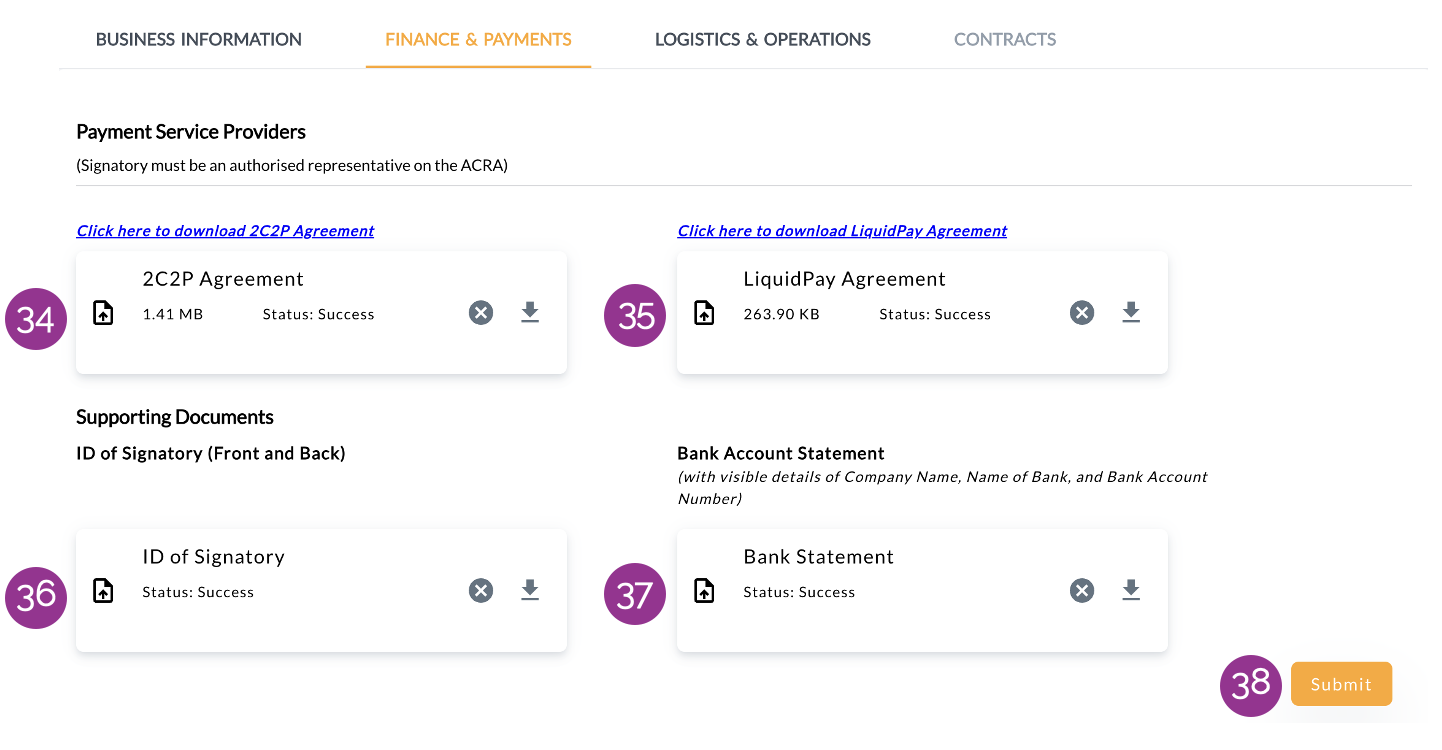This screenshot has width=1442, height=750.
Task: Go to the Contracts tab
Action: coord(1005,40)
